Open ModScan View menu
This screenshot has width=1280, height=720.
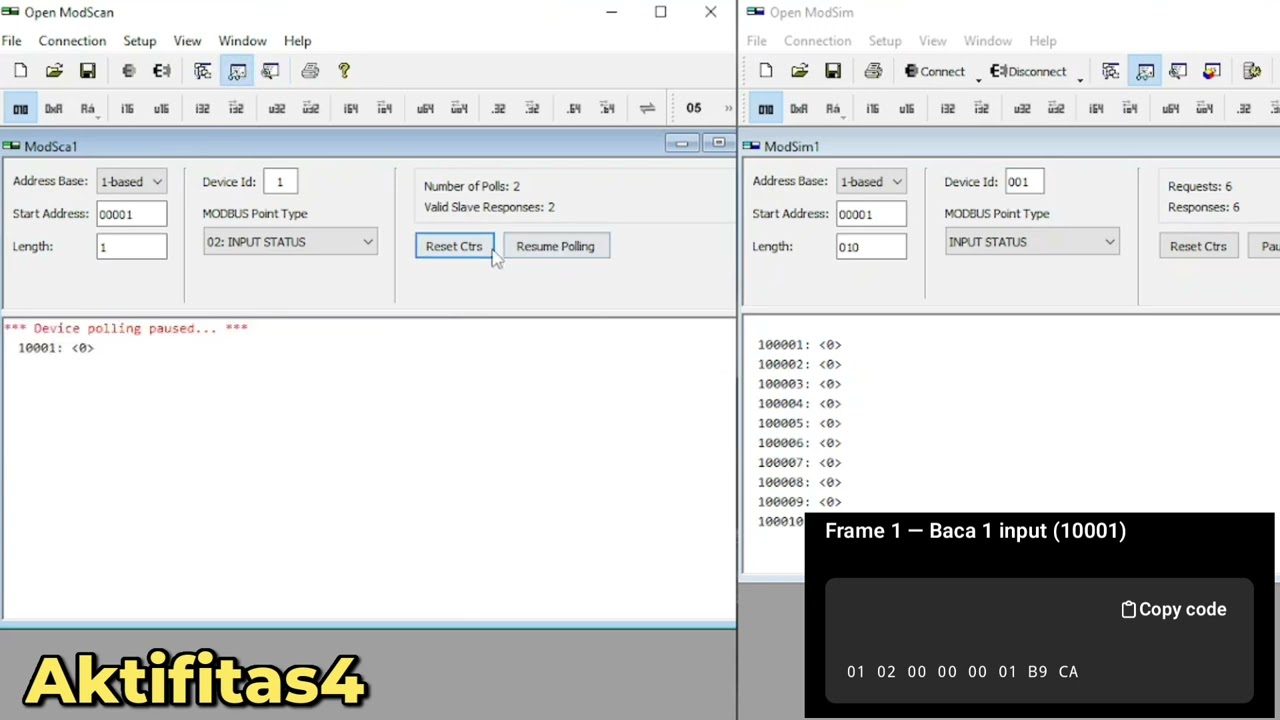tap(187, 41)
